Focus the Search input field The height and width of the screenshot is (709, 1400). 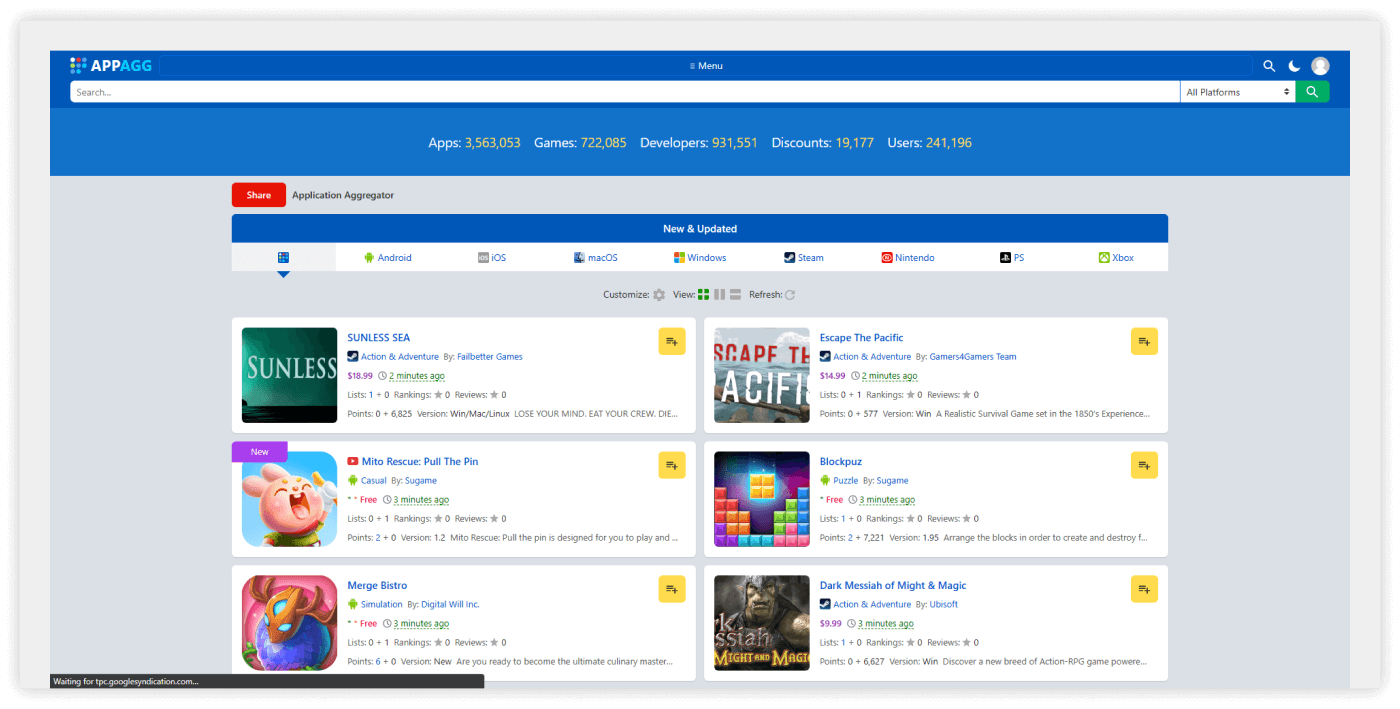tap(625, 92)
